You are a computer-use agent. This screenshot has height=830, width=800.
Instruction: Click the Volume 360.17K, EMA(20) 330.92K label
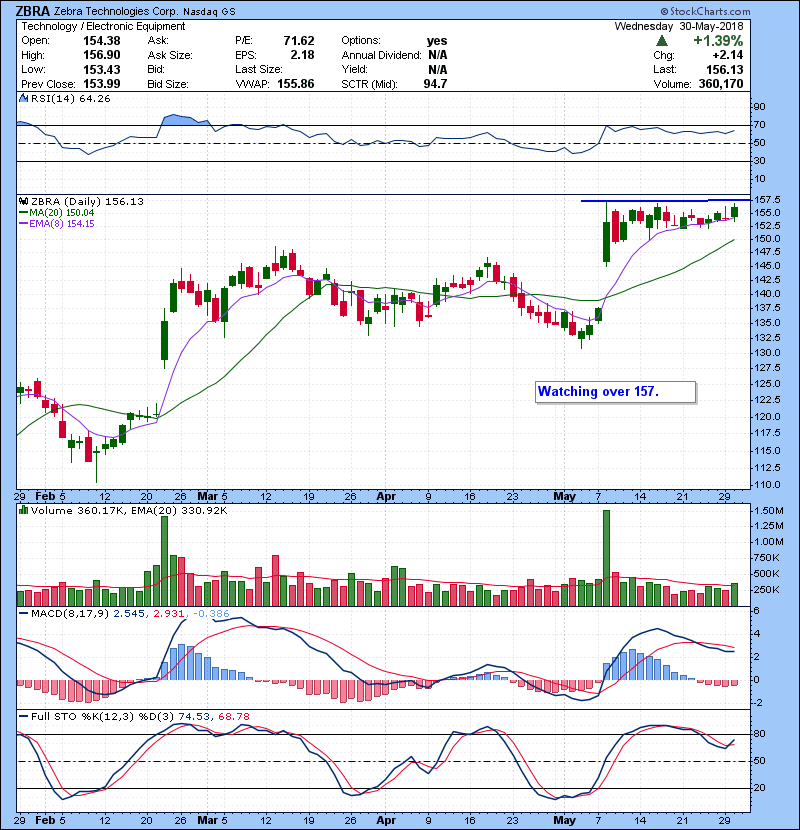coord(129,510)
